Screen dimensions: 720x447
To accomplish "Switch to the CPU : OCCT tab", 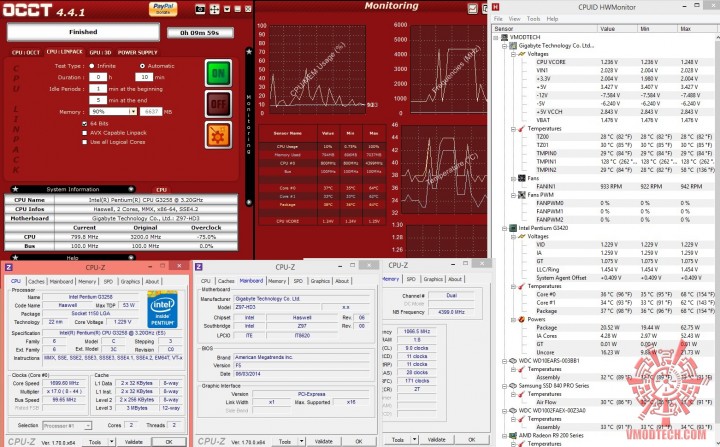I will pos(26,52).
